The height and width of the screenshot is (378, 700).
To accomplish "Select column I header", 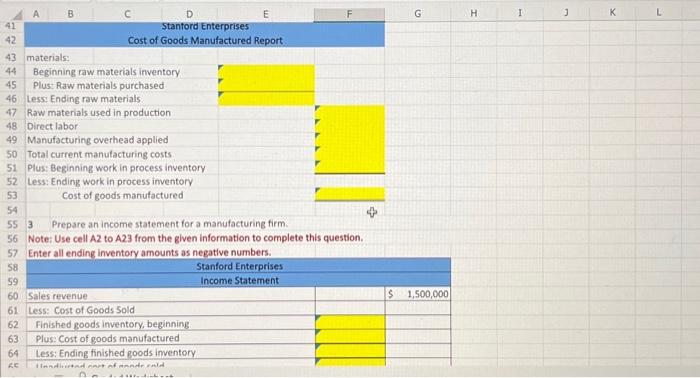I will pos(520,13).
